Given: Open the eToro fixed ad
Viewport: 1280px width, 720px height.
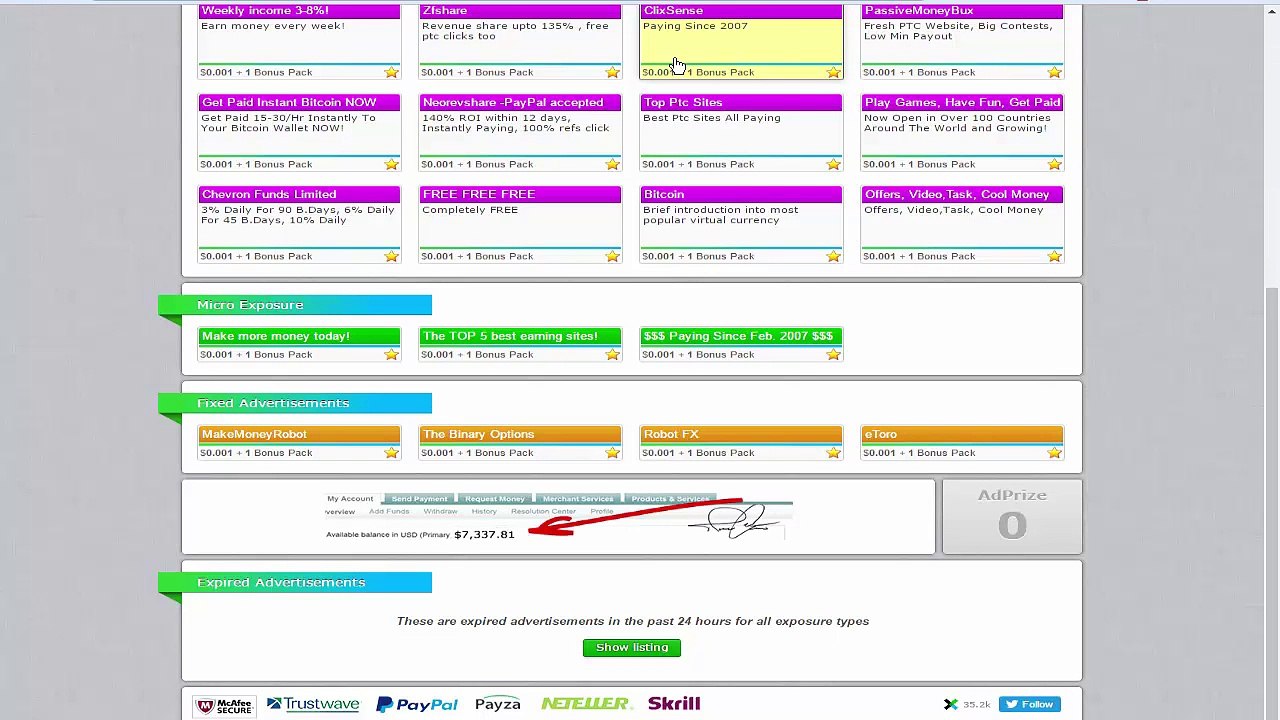Looking at the screenshot, I should coord(962,434).
